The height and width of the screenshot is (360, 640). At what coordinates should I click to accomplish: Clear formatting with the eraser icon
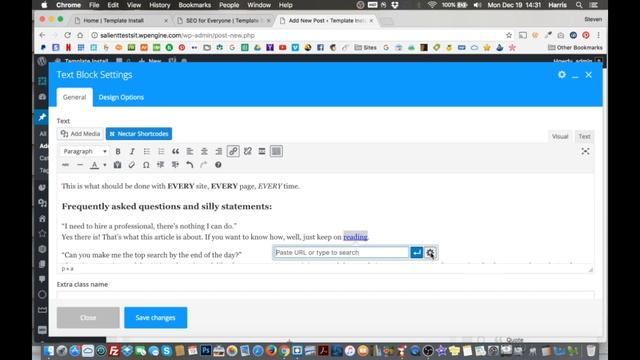(131, 165)
